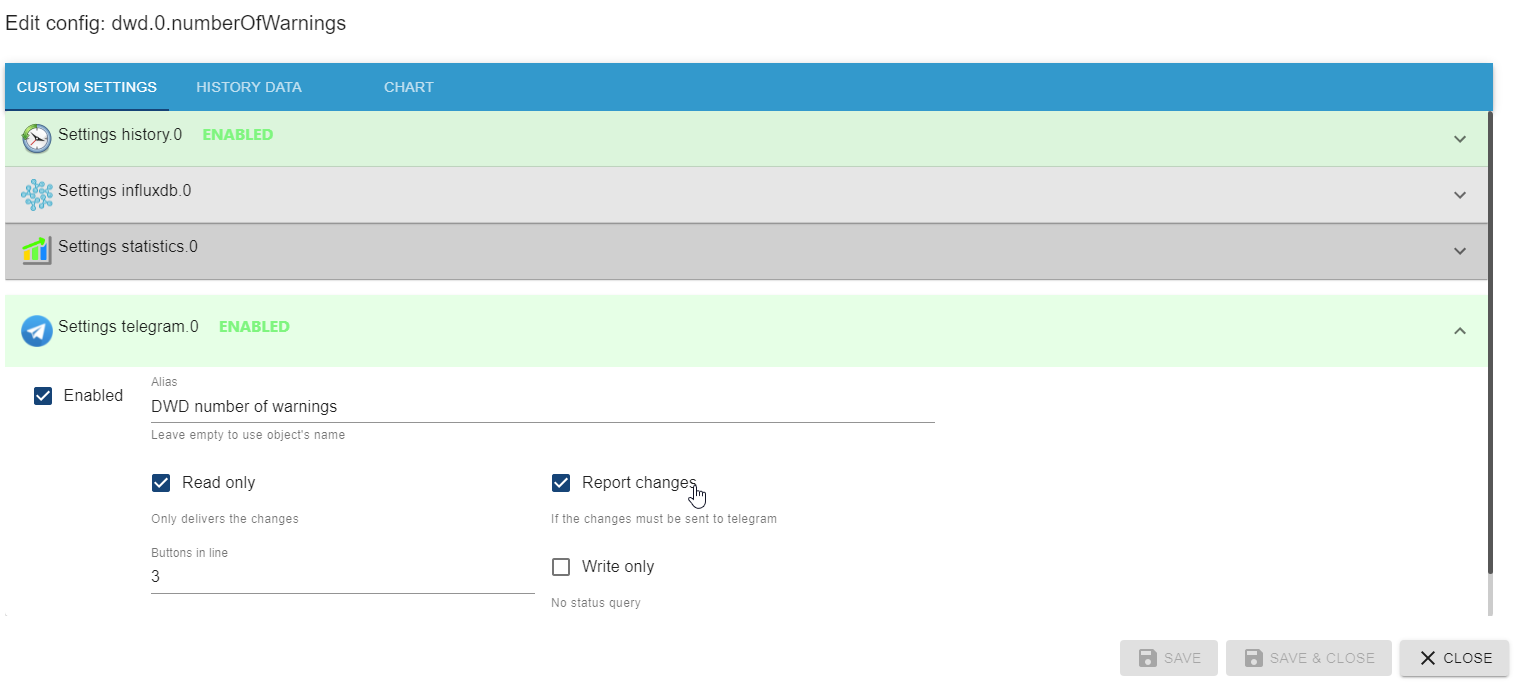This screenshot has width=1514, height=682.
Task: Click the statistics.0 chart icon
Action: coord(37,249)
